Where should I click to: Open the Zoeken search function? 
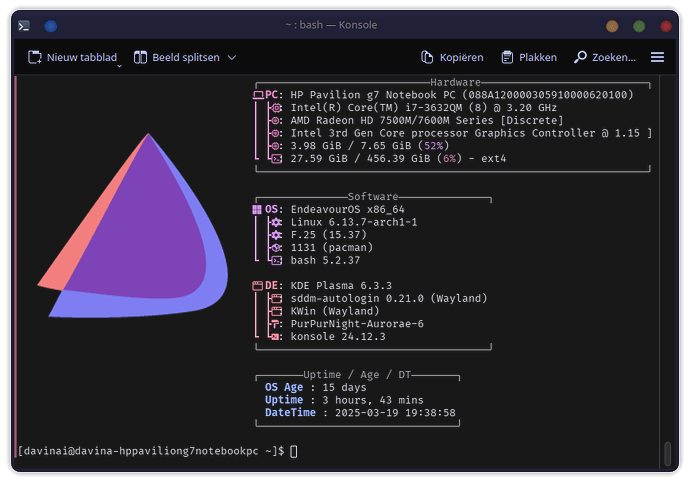605,57
